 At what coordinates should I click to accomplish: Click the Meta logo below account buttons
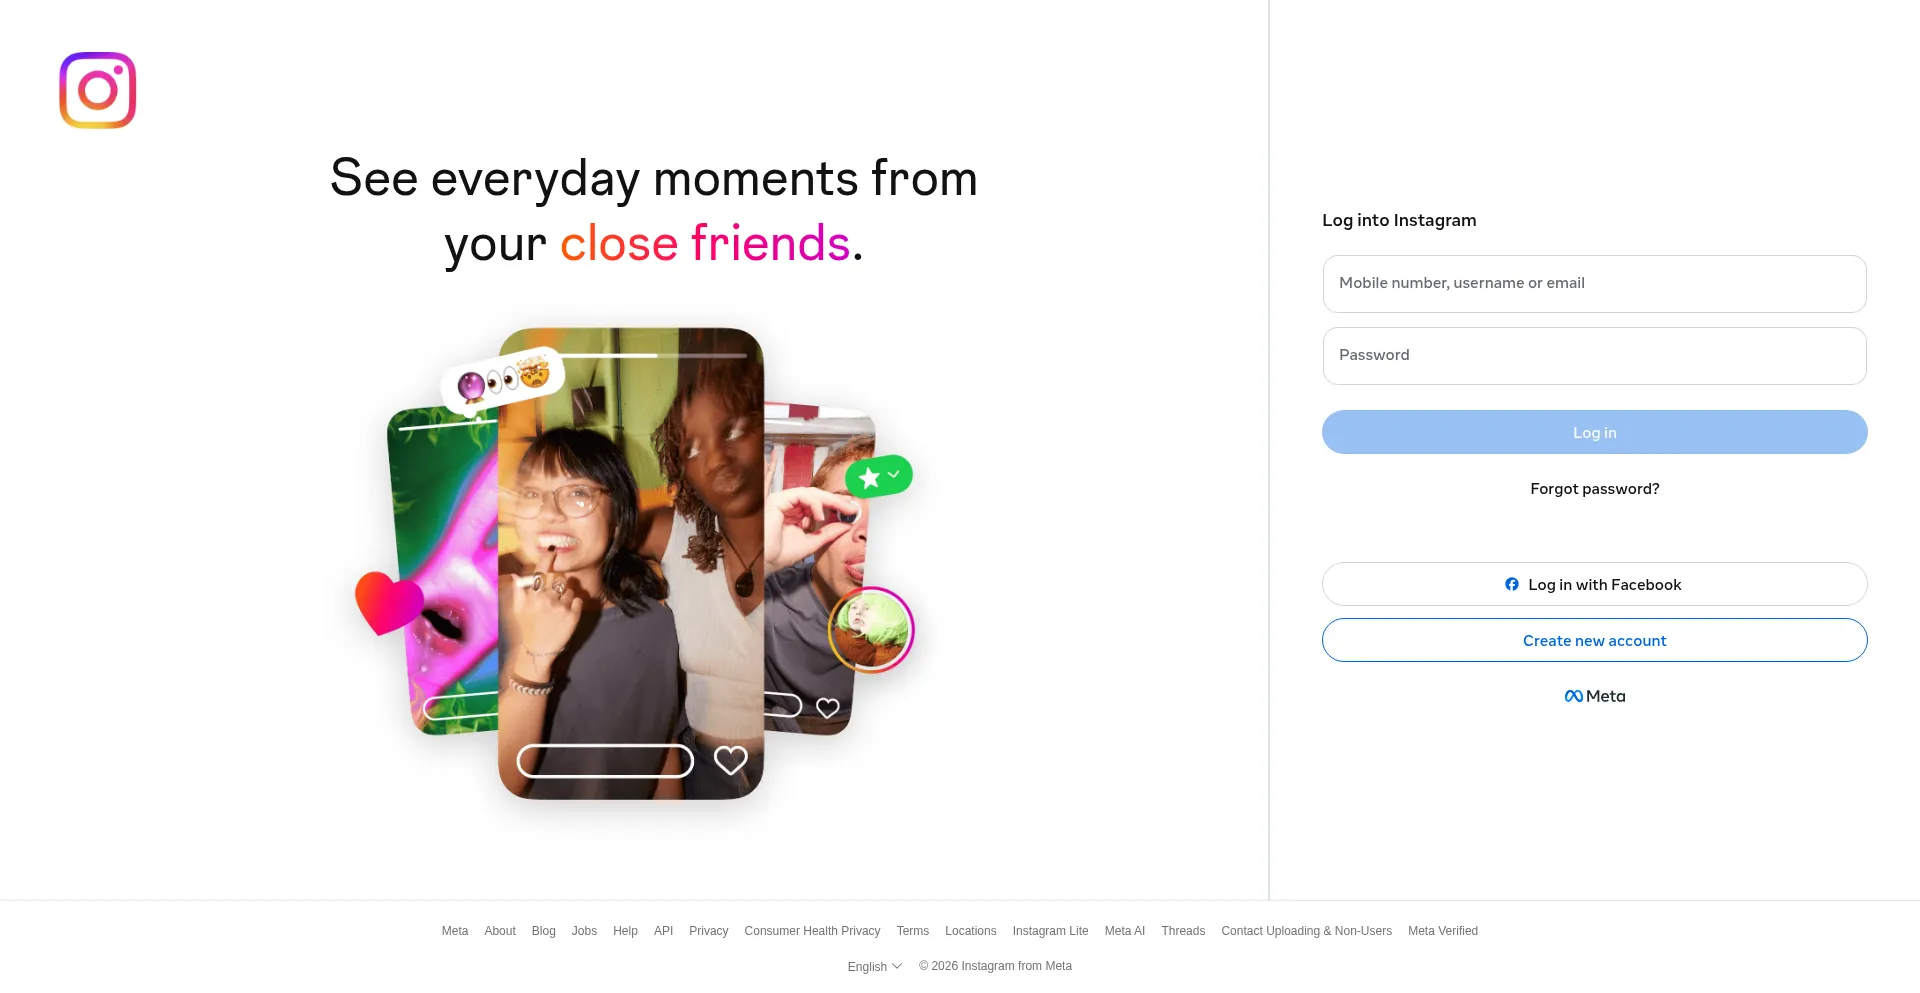[1595, 696]
